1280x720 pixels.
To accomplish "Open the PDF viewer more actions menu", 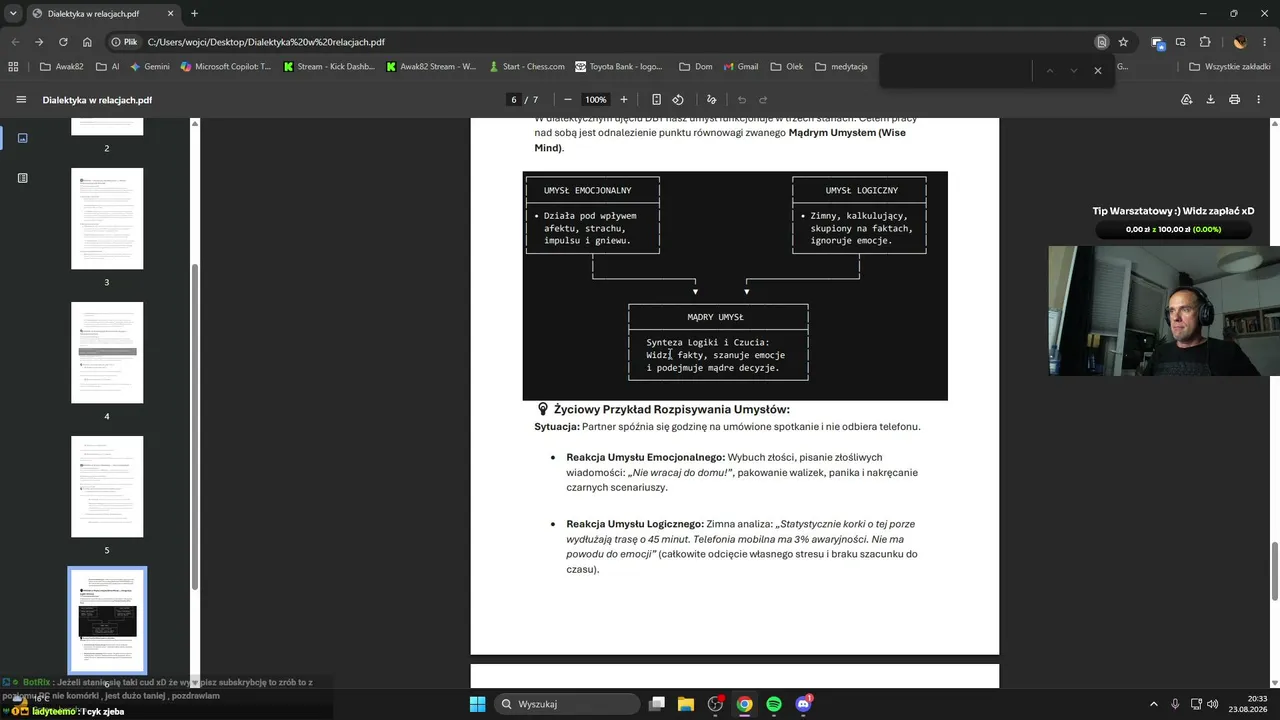I will pos(1258,100).
